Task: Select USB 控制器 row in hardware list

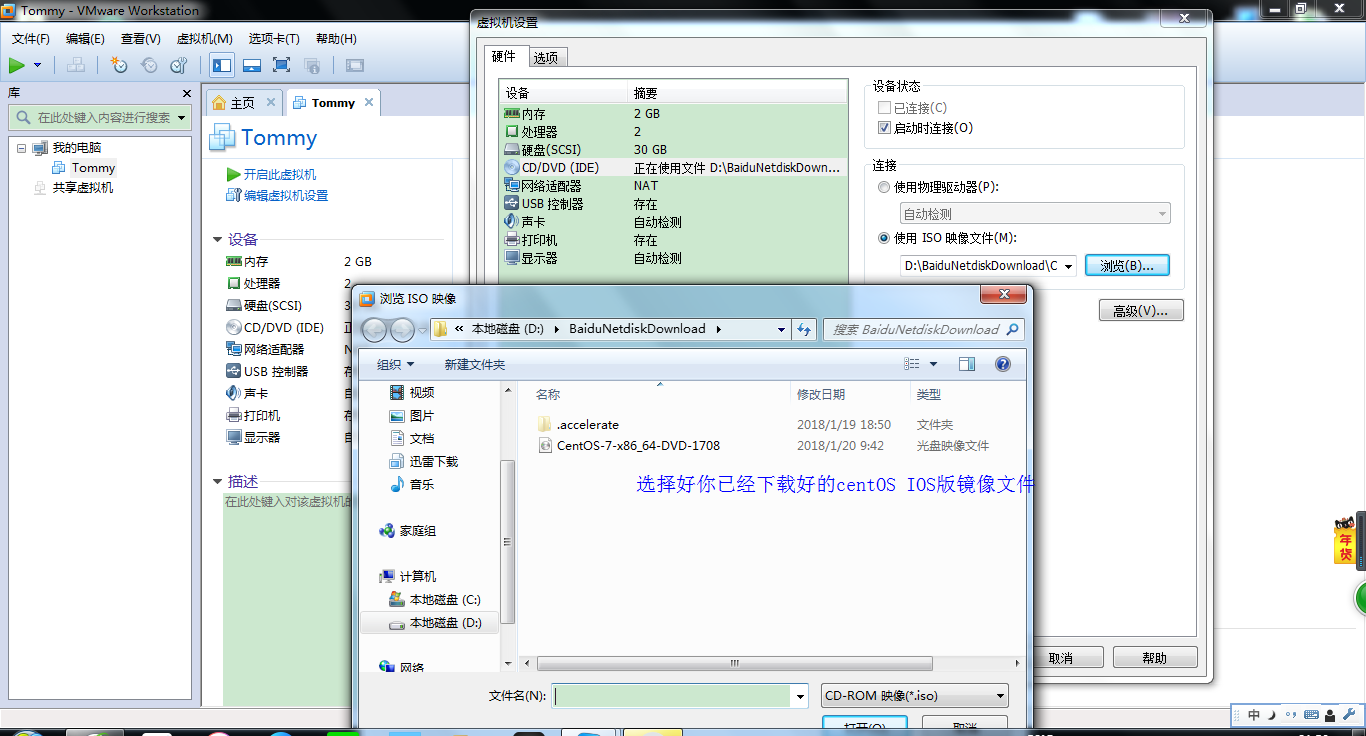Action: (x=673, y=204)
